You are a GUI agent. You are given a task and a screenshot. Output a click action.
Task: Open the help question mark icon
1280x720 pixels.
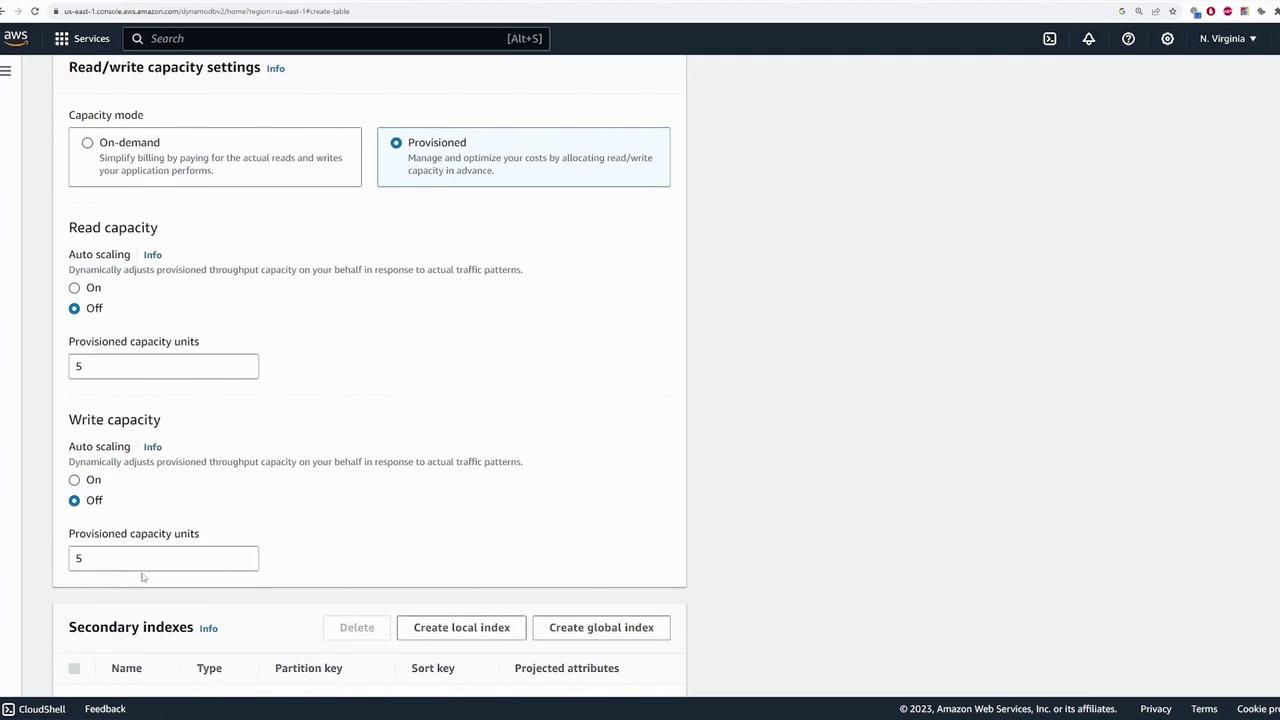click(x=1128, y=39)
